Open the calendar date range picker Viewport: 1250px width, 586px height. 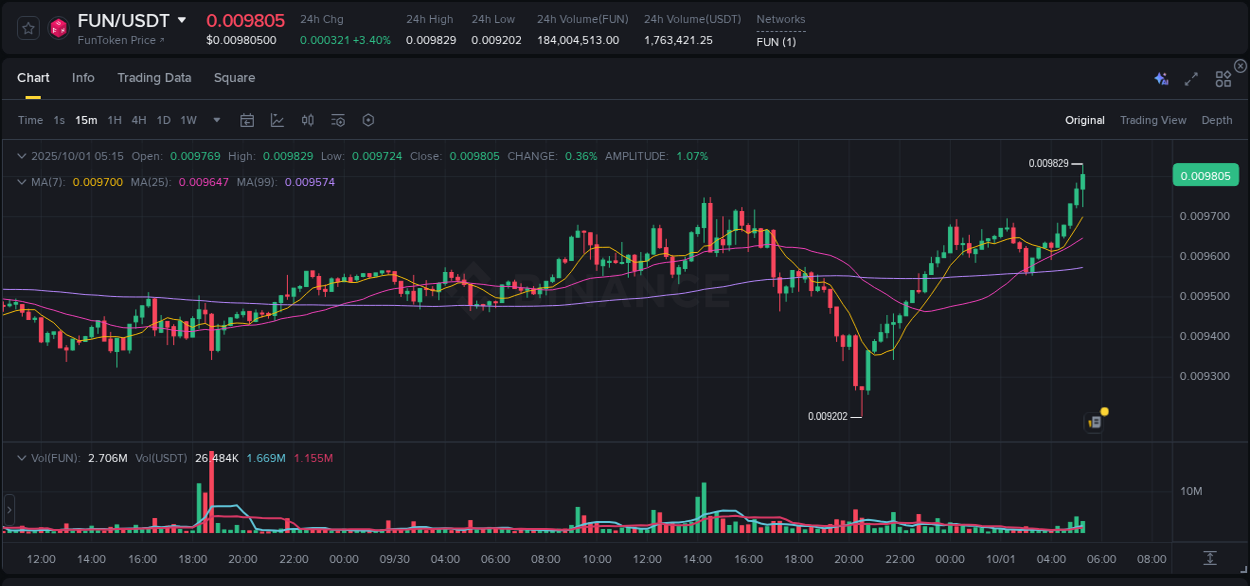click(247, 120)
